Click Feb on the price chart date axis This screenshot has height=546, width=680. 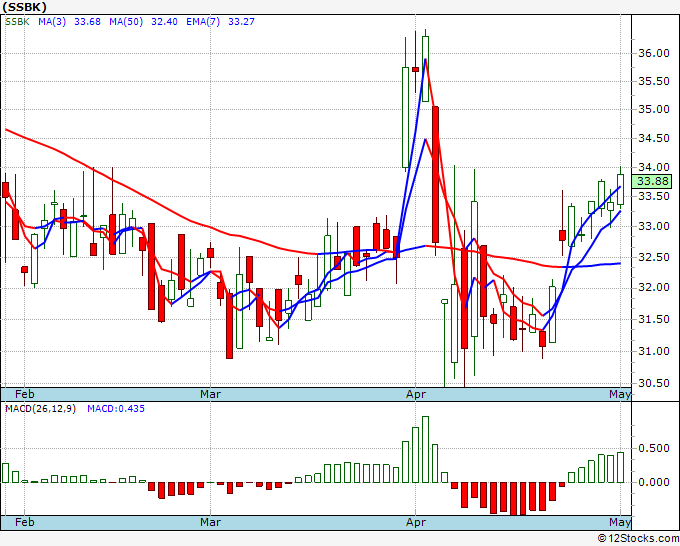point(24,394)
